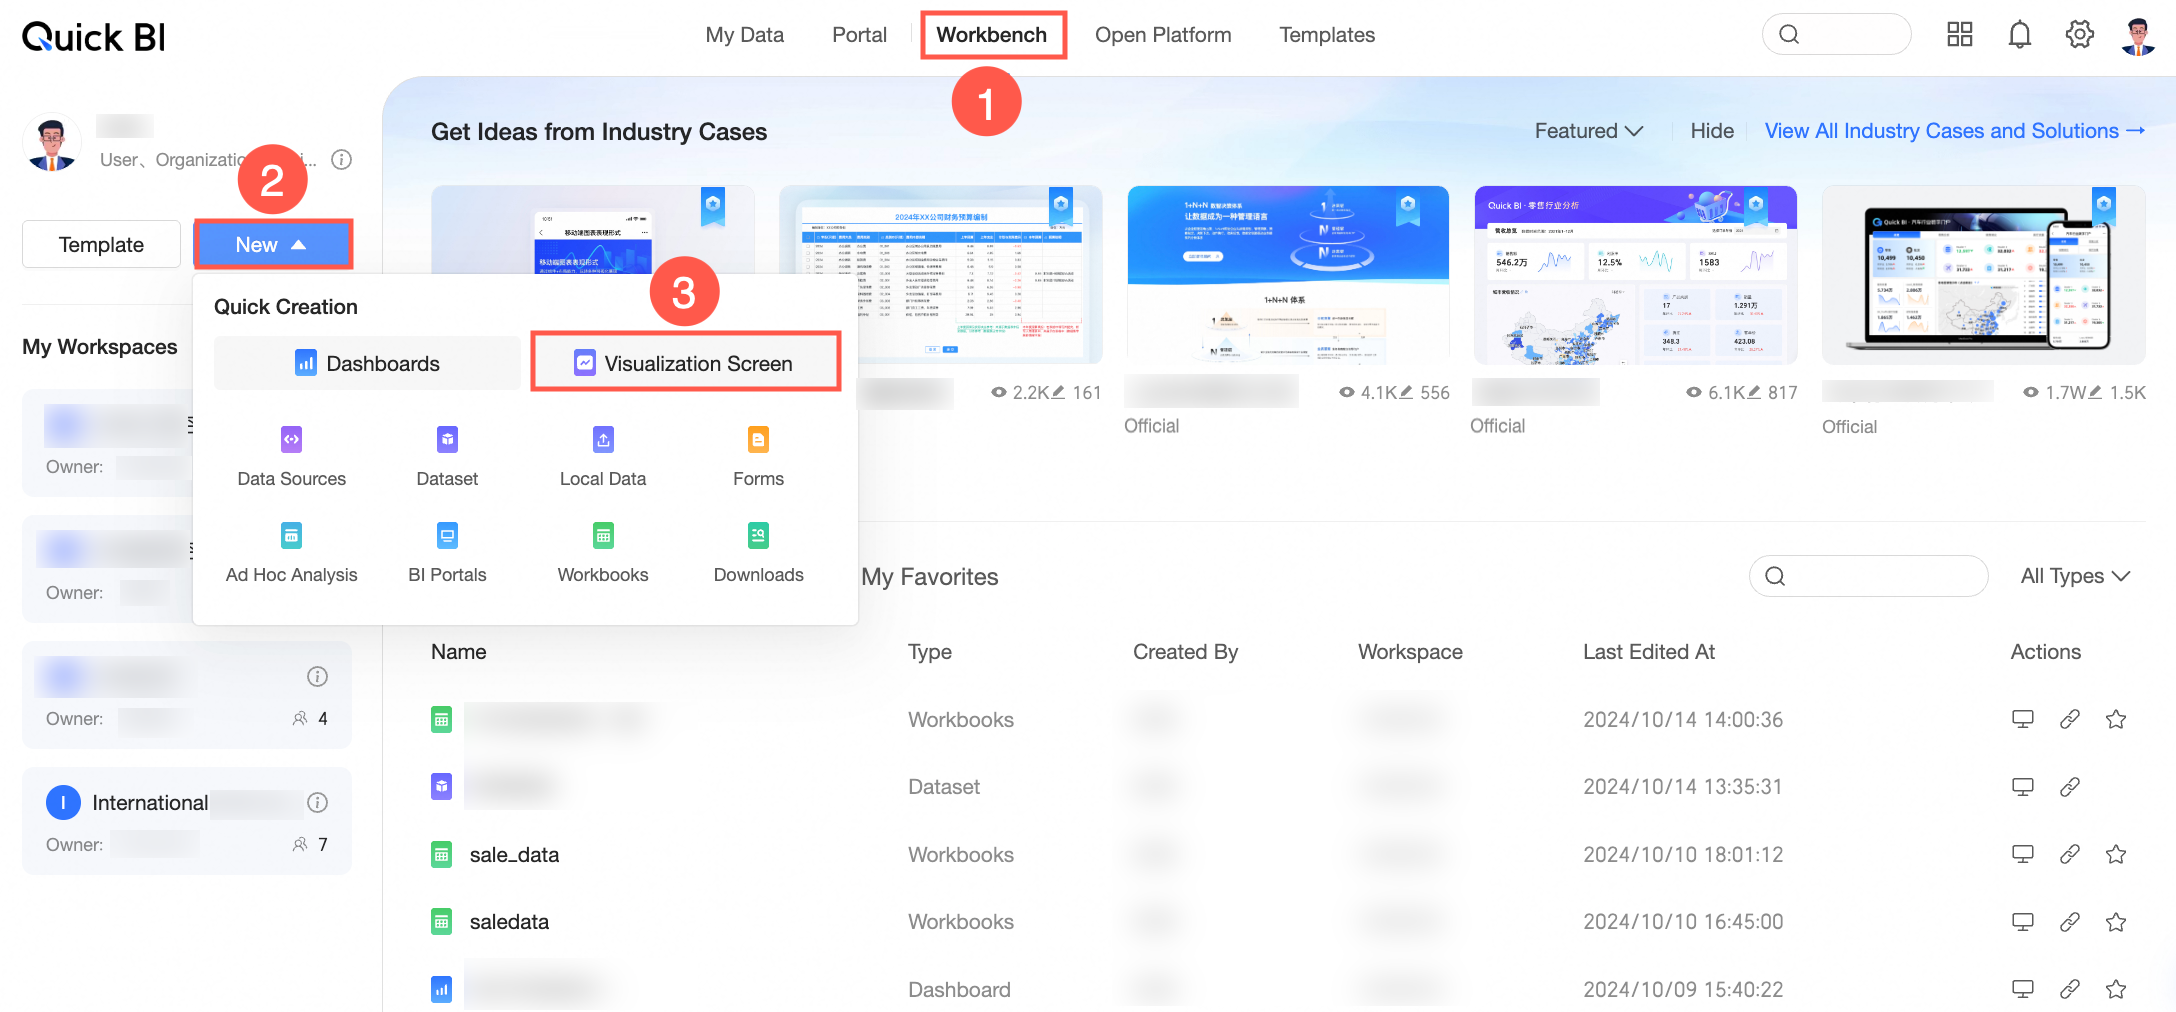This screenshot has width=2176, height=1012.
Task: Launch Ad Hoc Analysis from Quick Creation
Action: pyautogui.click(x=291, y=553)
